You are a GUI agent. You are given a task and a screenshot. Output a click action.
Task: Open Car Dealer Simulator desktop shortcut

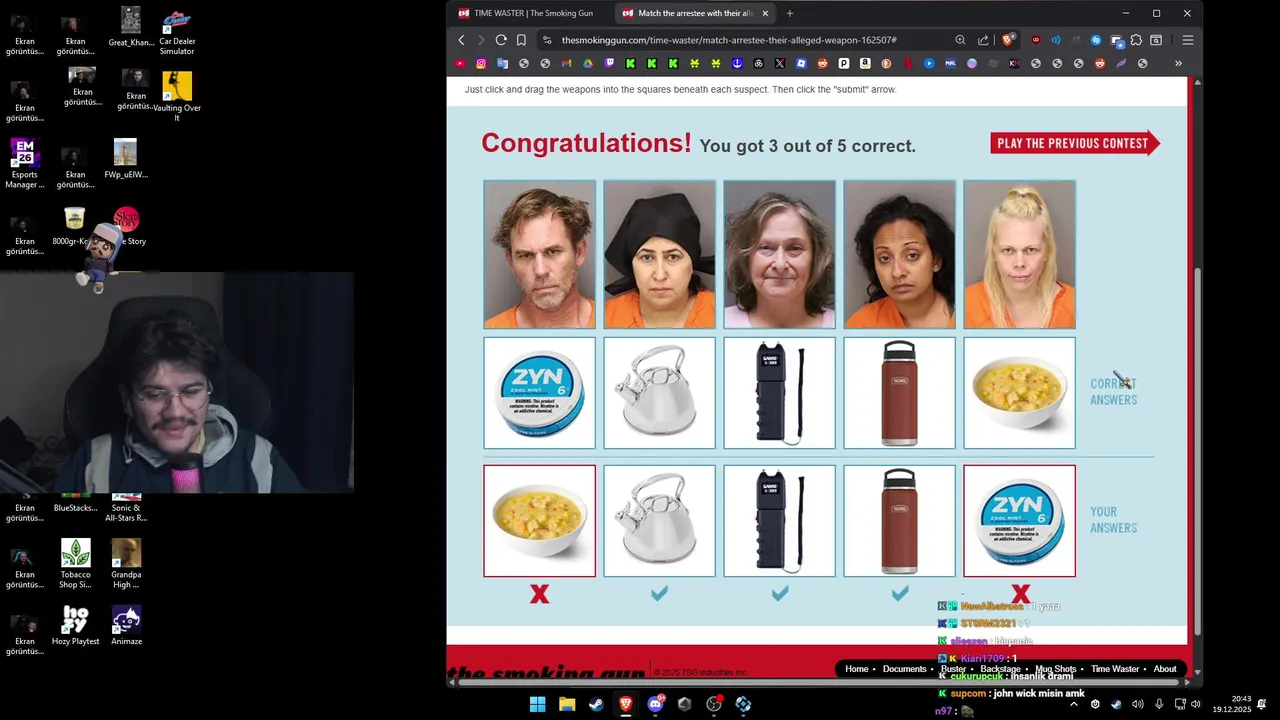tap(177, 31)
